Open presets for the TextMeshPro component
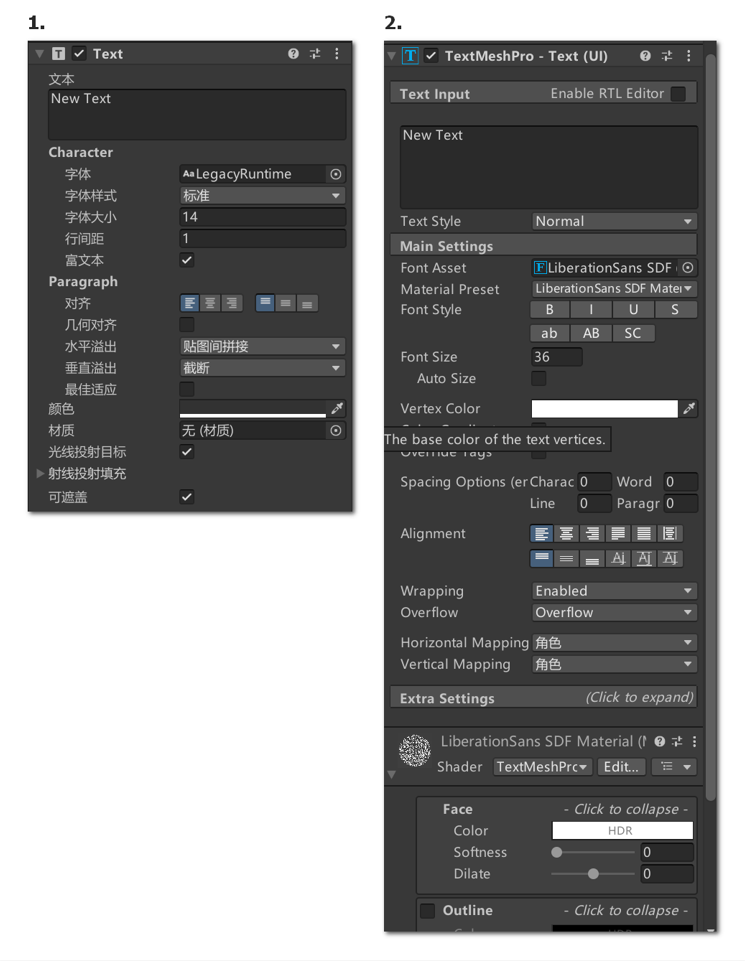The width and height of the screenshot is (745, 961). 667,56
